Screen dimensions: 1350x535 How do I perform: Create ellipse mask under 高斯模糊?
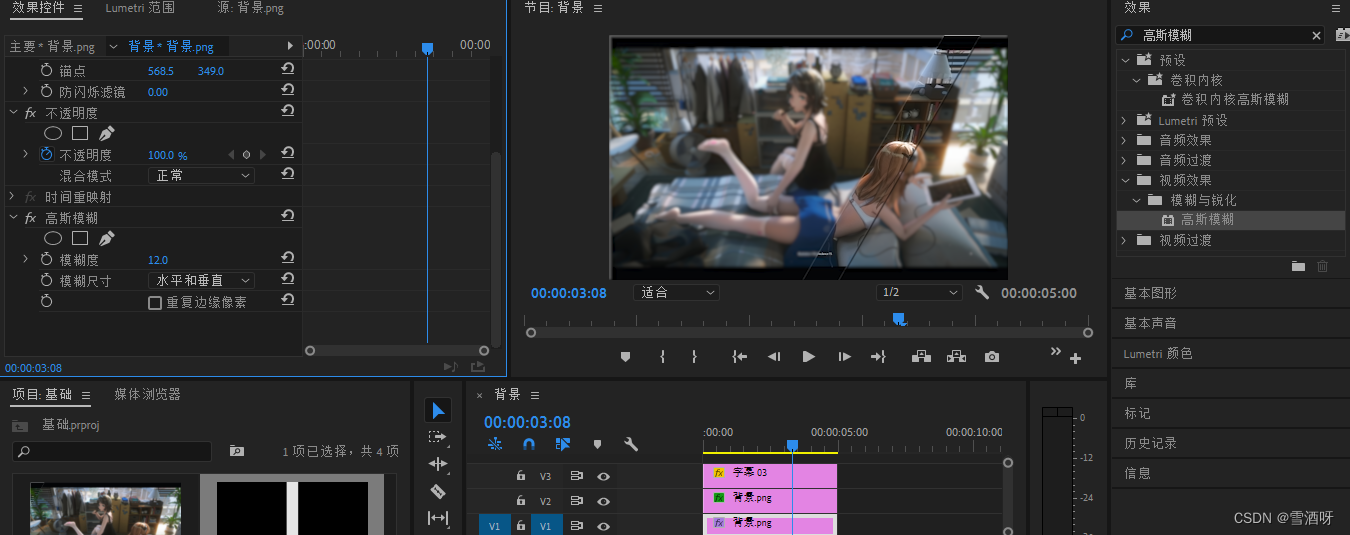click(x=53, y=238)
